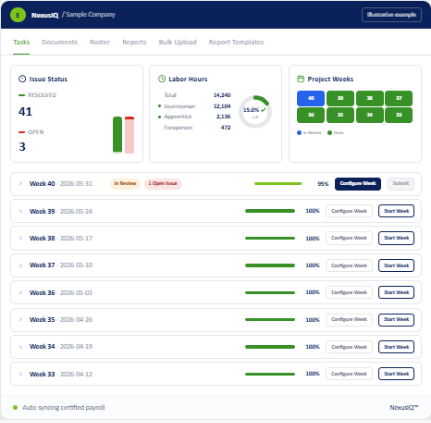Expand the Week 34 row
The width and height of the screenshot is (431, 423).
[20, 347]
